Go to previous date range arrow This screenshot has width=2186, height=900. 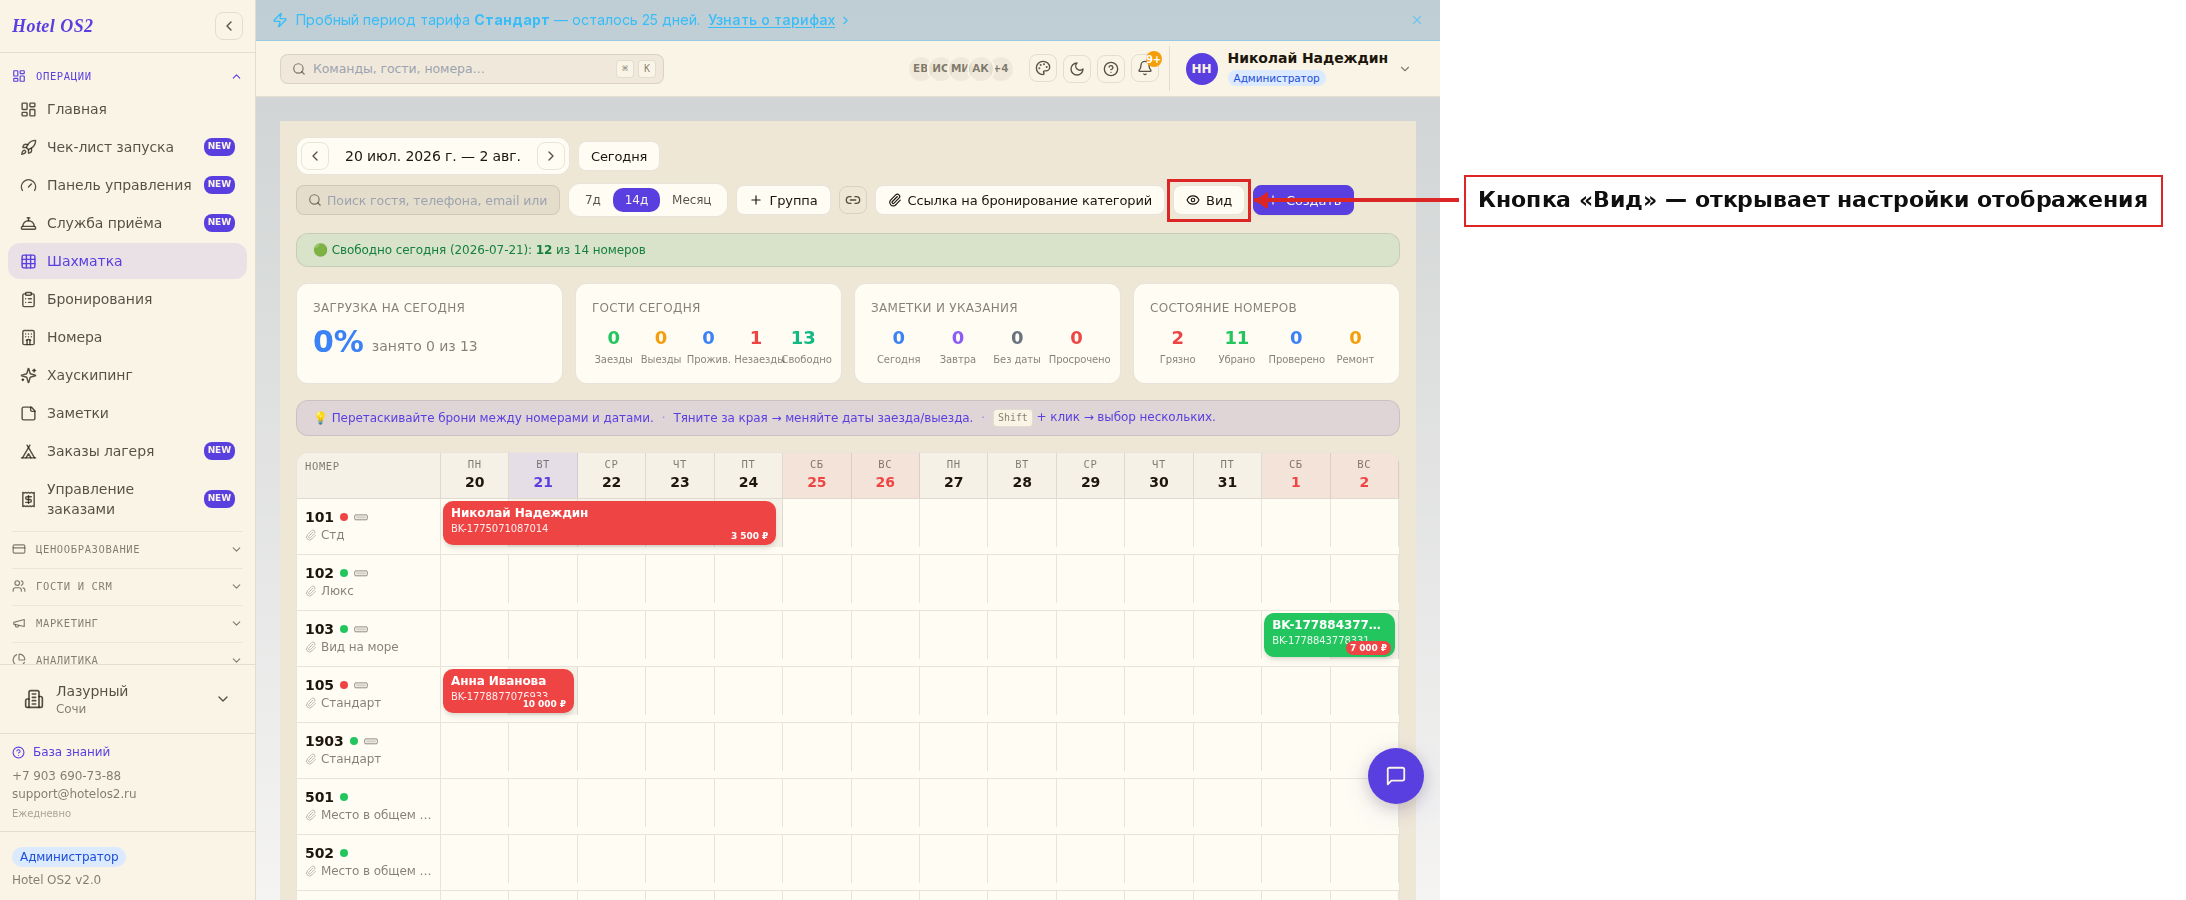pyautogui.click(x=315, y=156)
